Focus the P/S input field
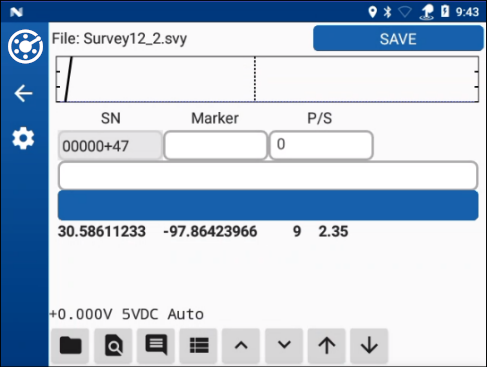The image size is (487, 367). click(x=321, y=145)
